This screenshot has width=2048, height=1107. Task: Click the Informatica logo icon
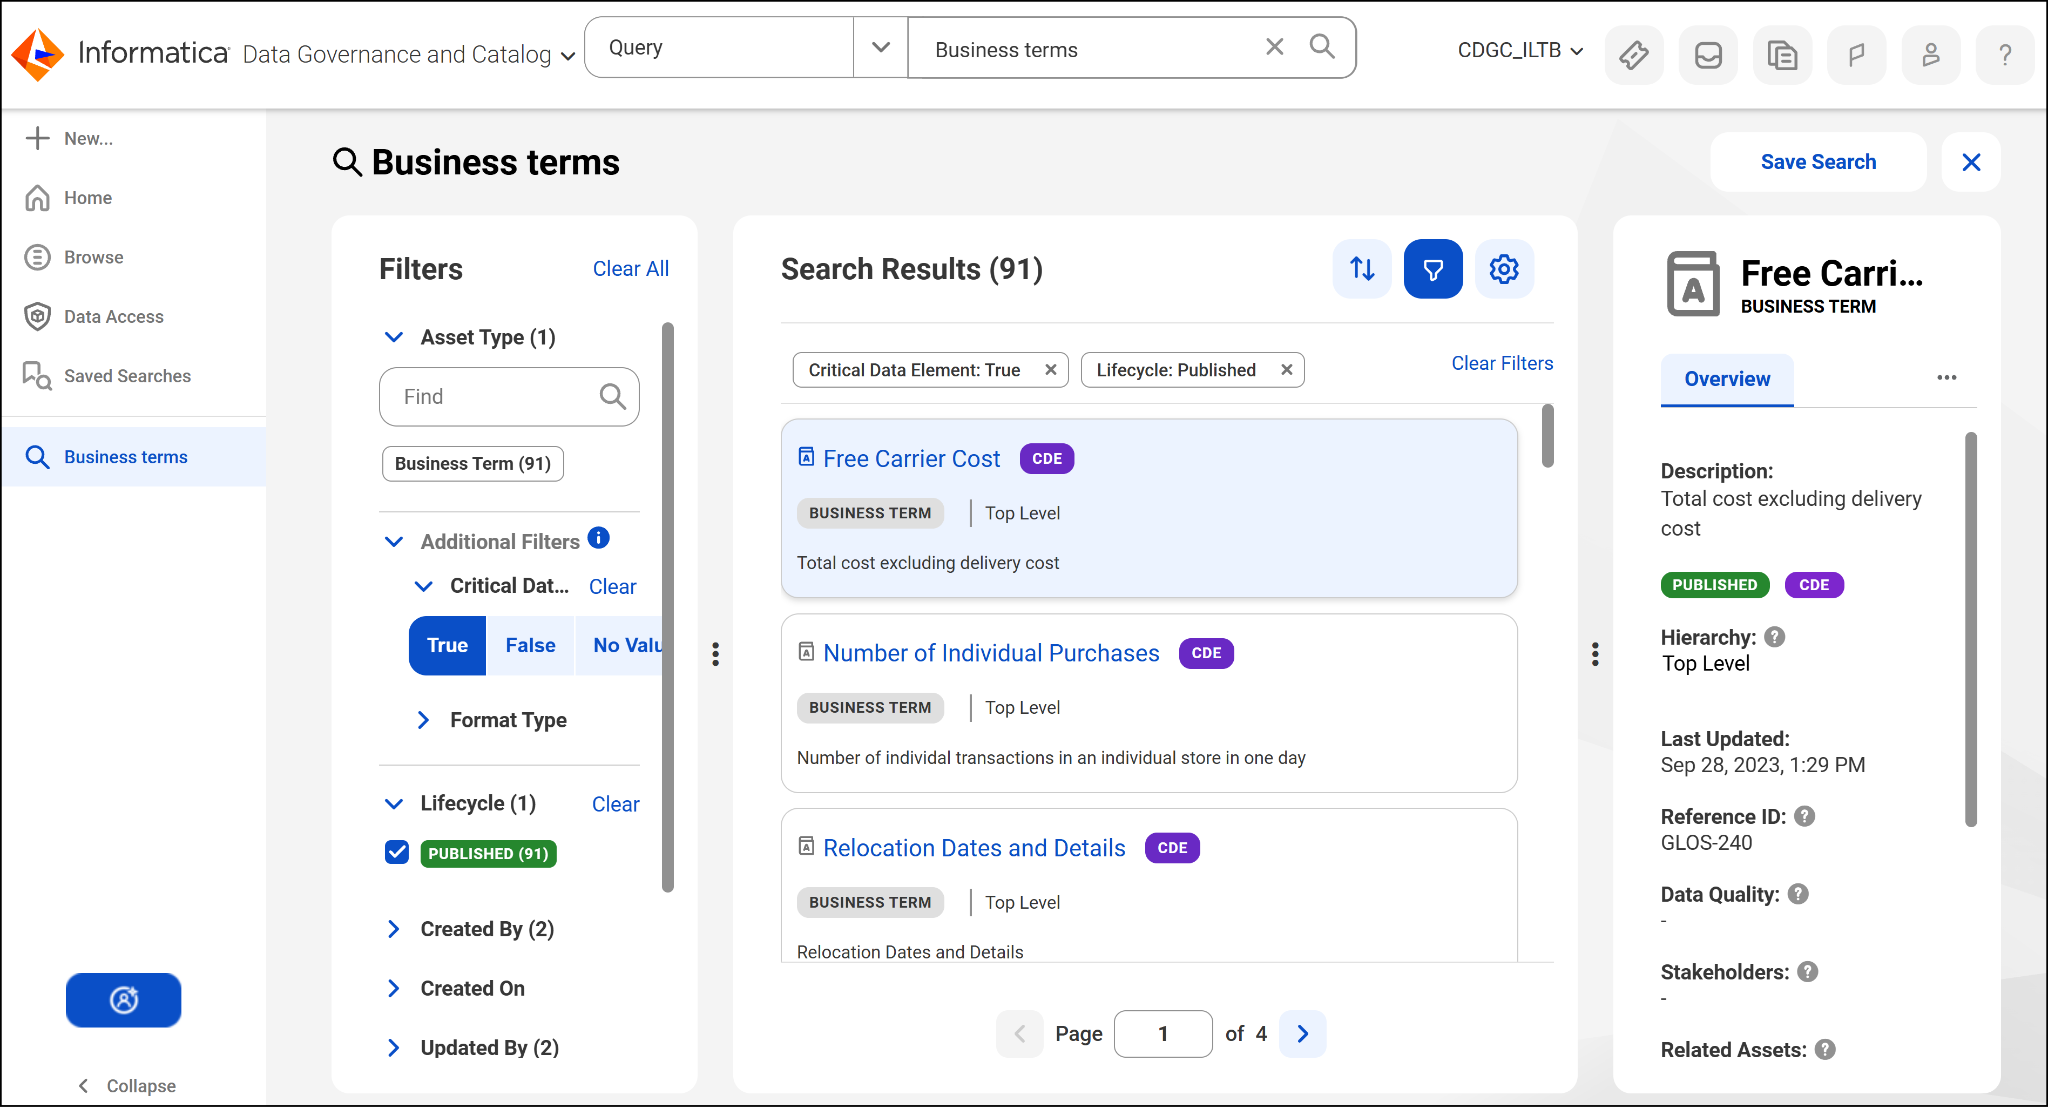37,54
